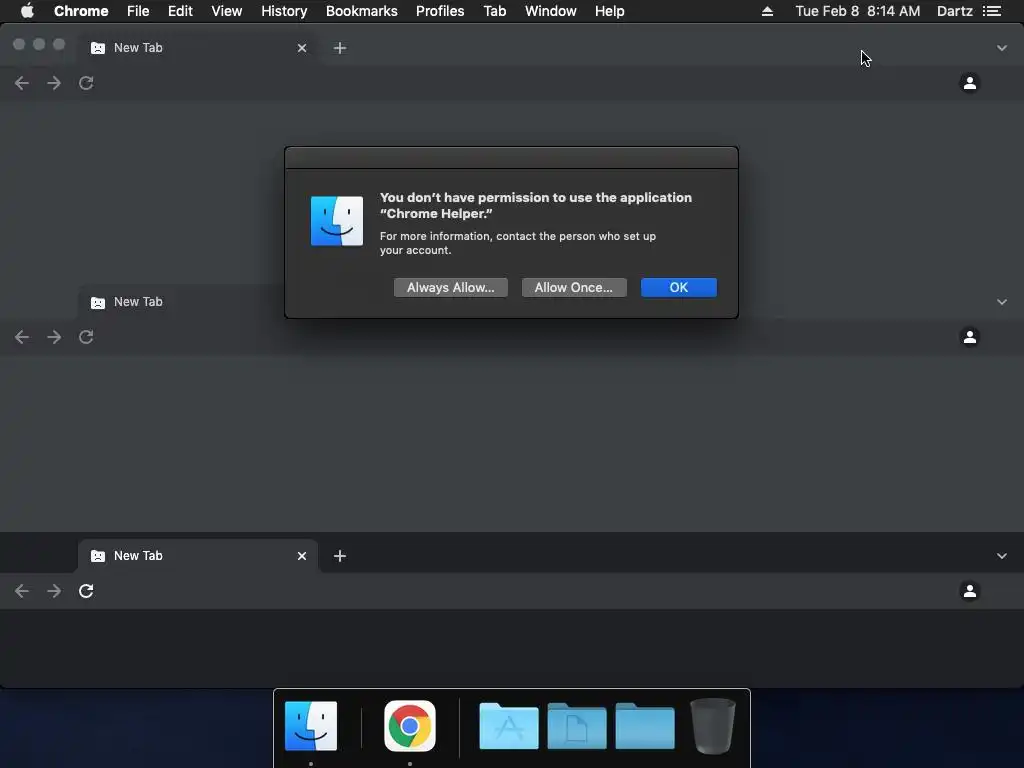Open Notification Center list icon
The width and height of the screenshot is (1024, 768).
pos(992,11)
